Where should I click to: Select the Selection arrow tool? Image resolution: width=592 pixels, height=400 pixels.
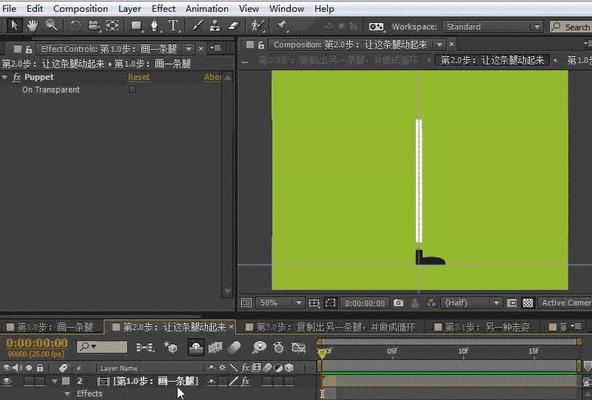tap(14, 26)
